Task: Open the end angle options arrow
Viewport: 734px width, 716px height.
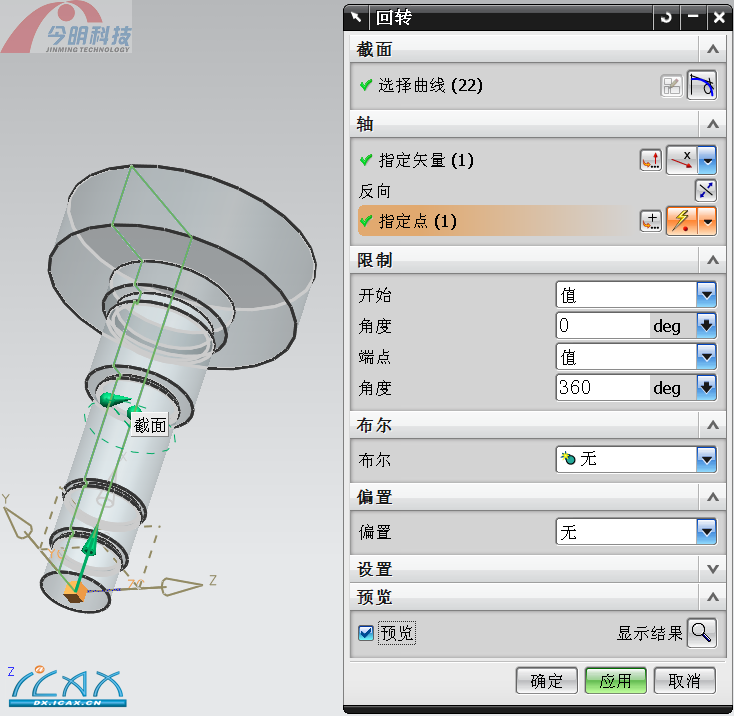Action: pos(706,387)
